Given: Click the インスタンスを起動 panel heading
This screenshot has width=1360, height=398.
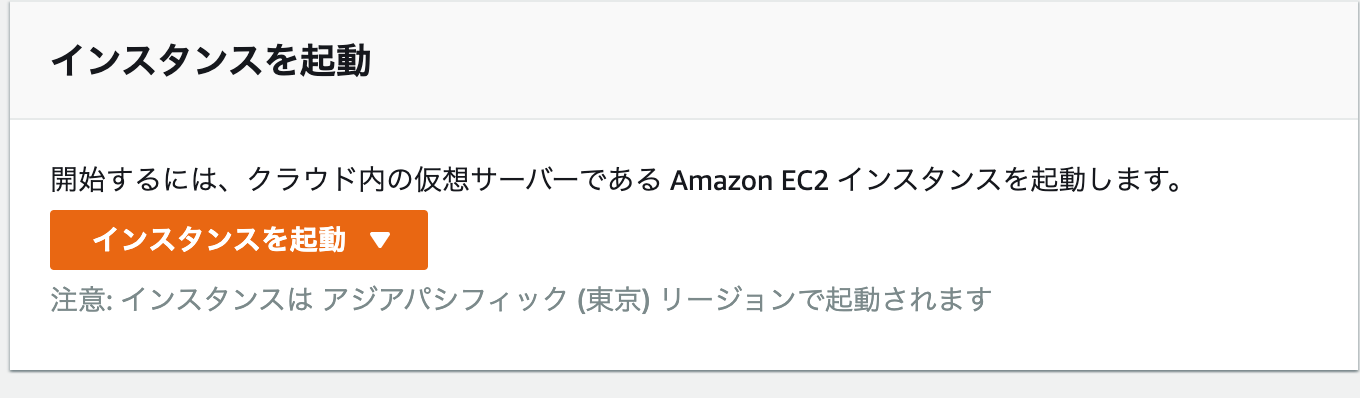Looking at the screenshot, I should click(x=211, y=61).
